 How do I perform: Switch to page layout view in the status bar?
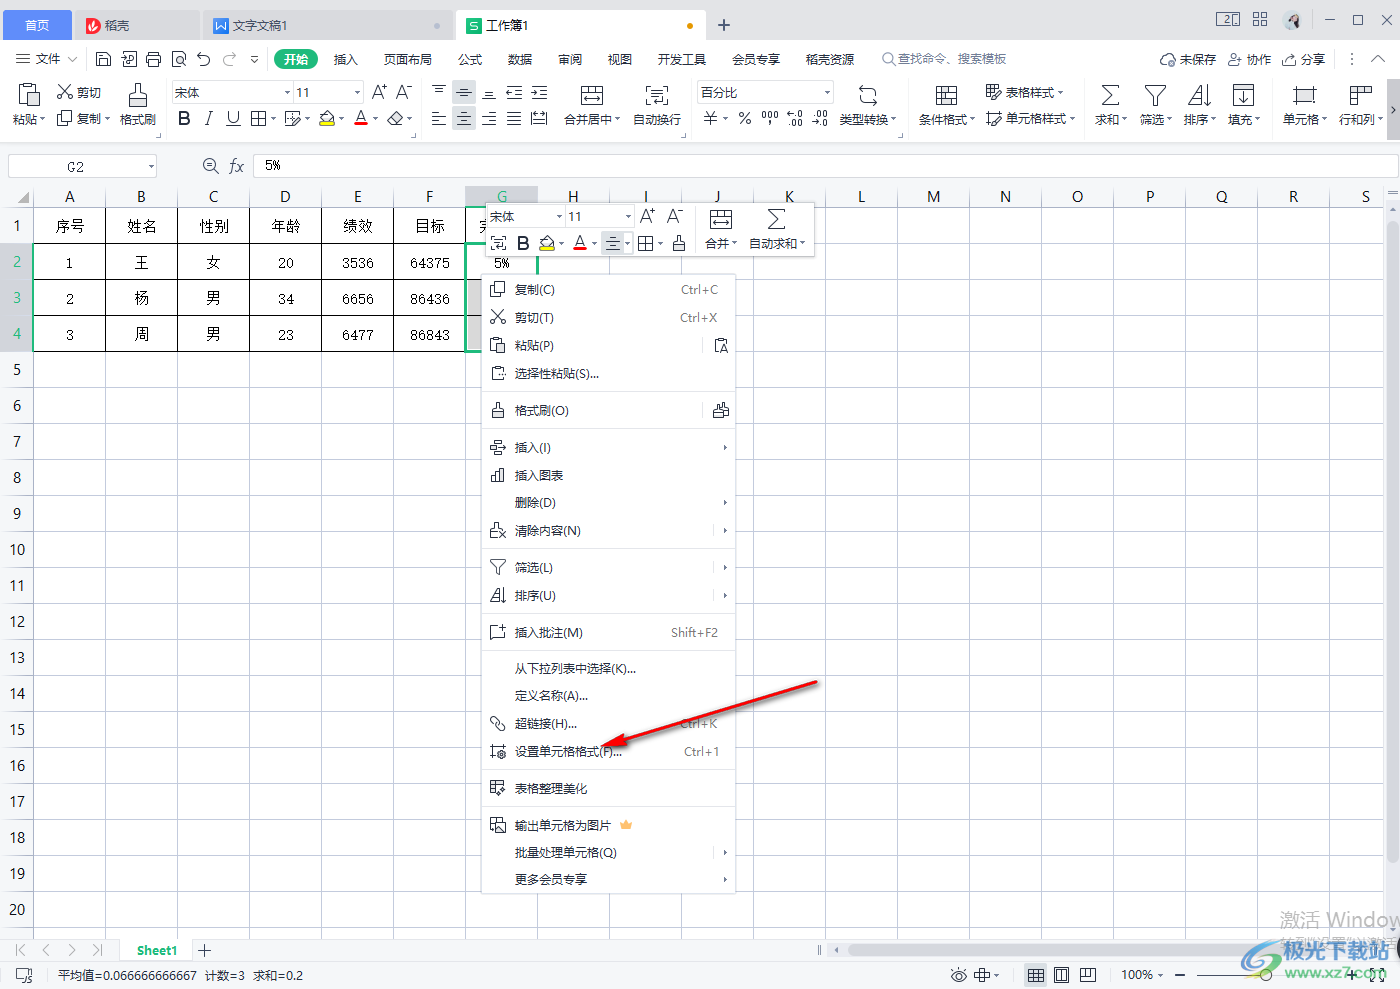1062,975
